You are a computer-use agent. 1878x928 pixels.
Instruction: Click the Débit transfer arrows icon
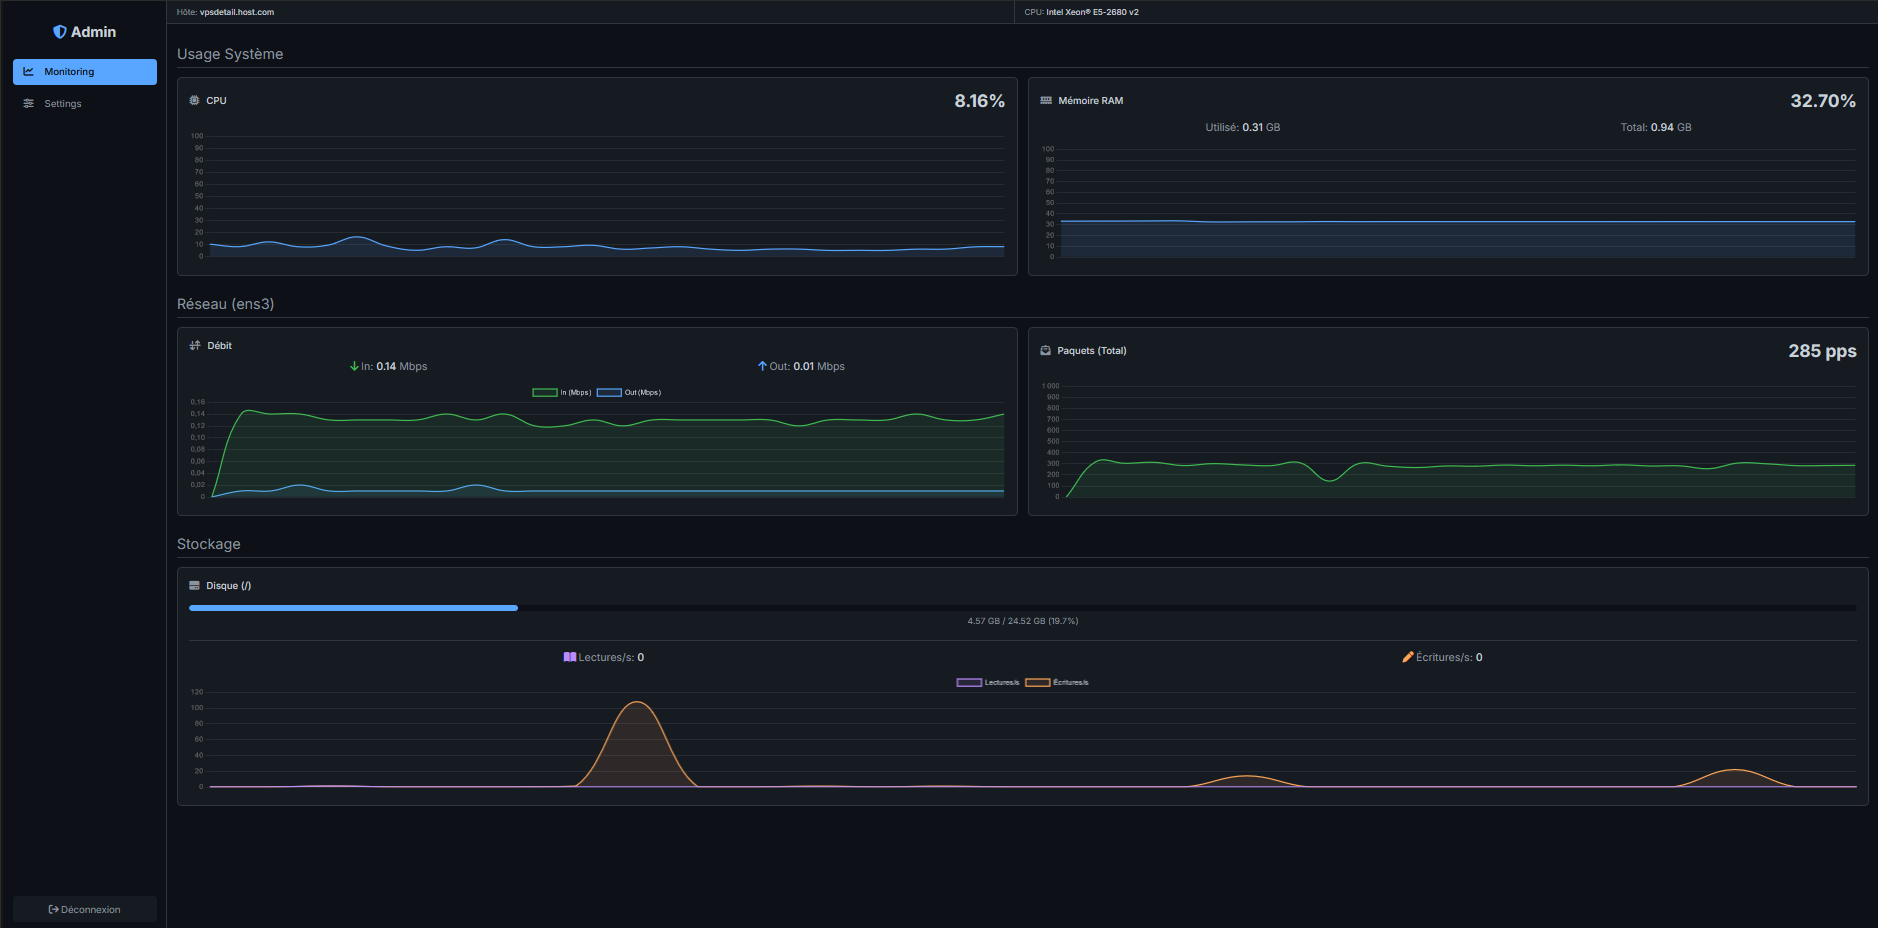click(195, 345)
